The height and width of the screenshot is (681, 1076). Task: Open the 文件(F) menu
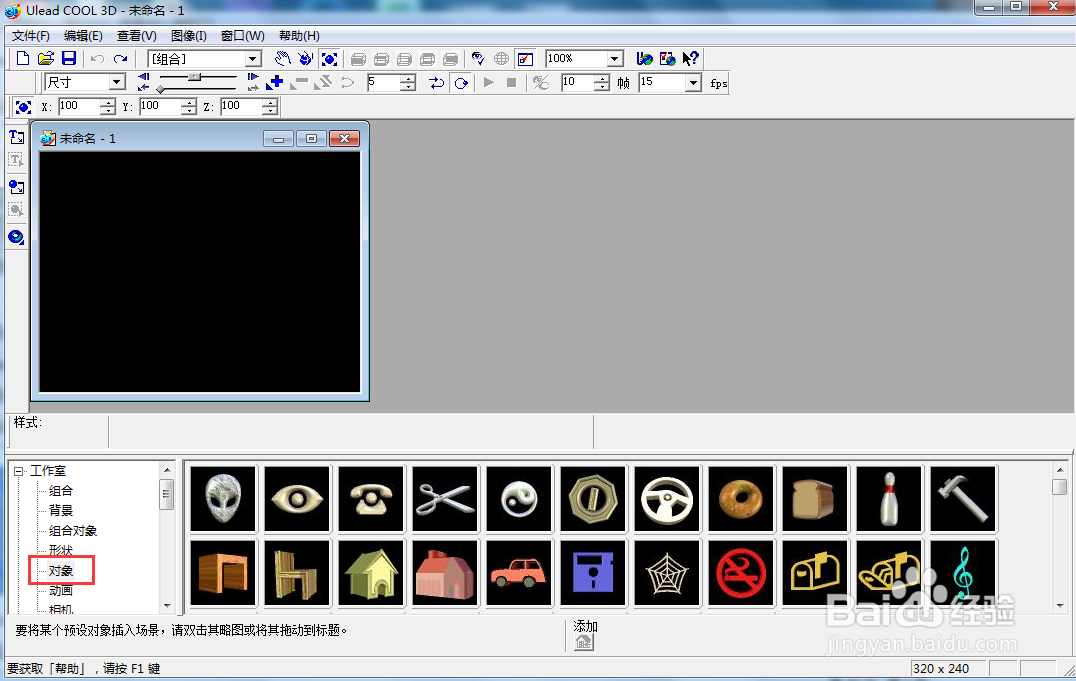click(31, 36)
